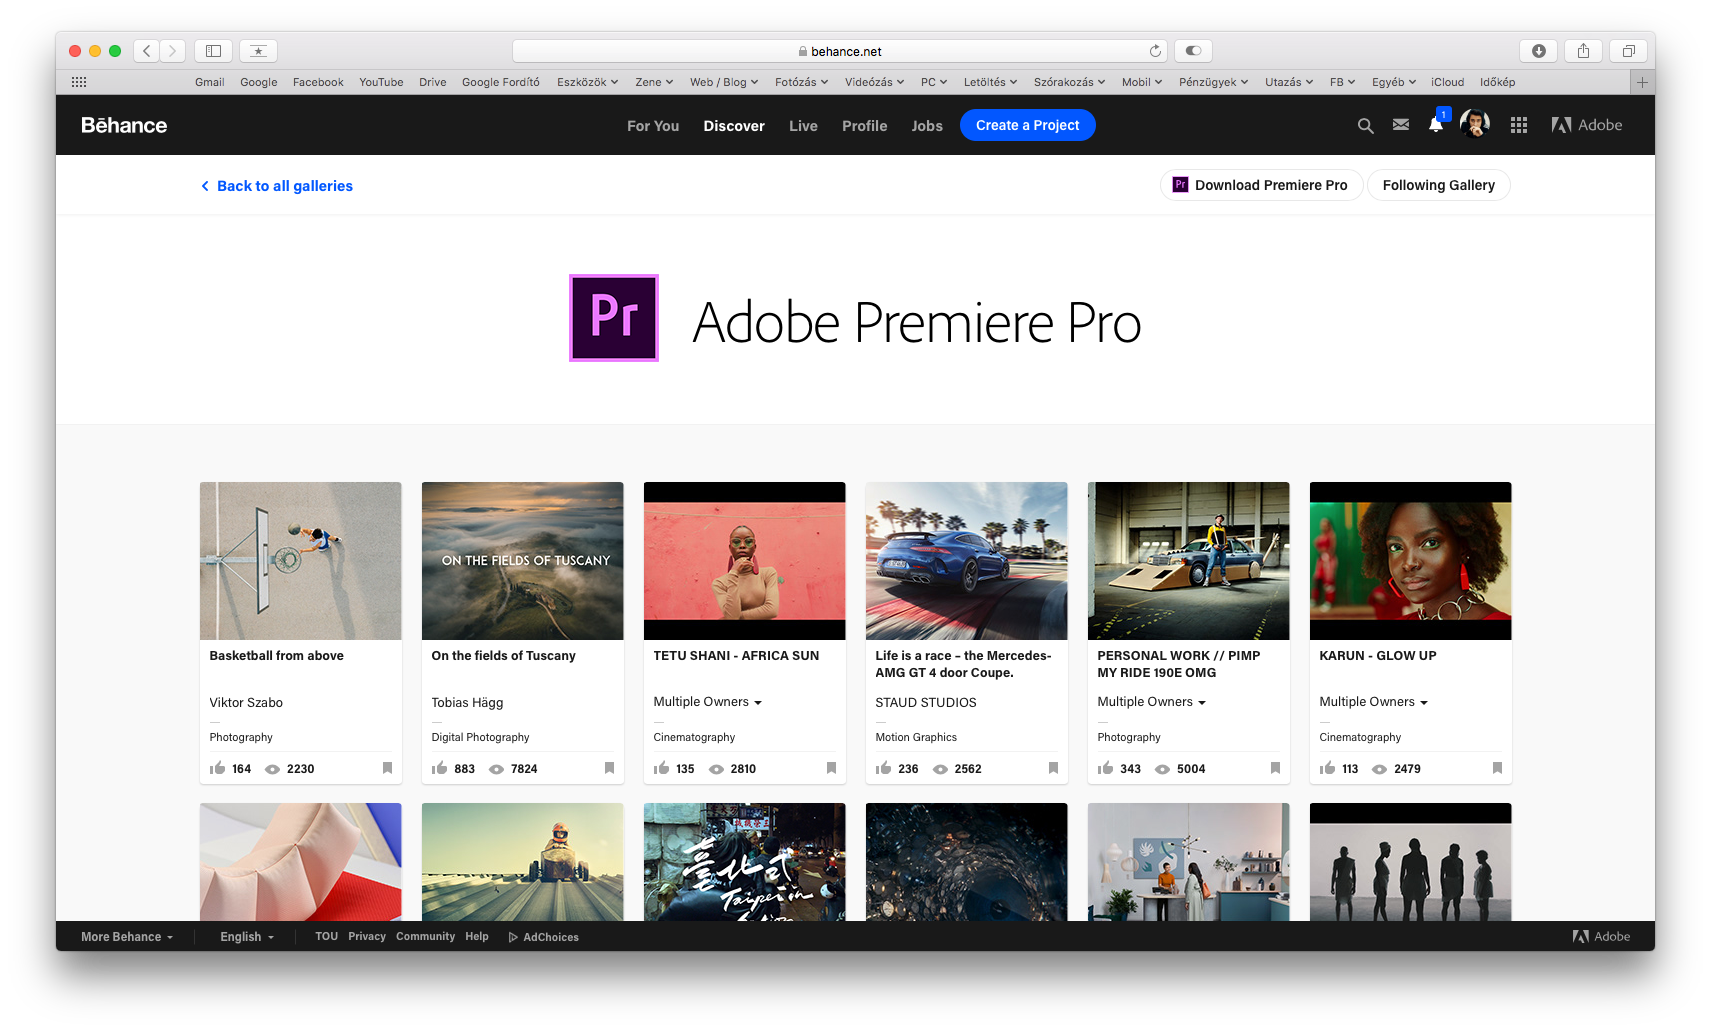
Task: Bookmark the KARUN - GLOW UP project
Action: 1497,768
